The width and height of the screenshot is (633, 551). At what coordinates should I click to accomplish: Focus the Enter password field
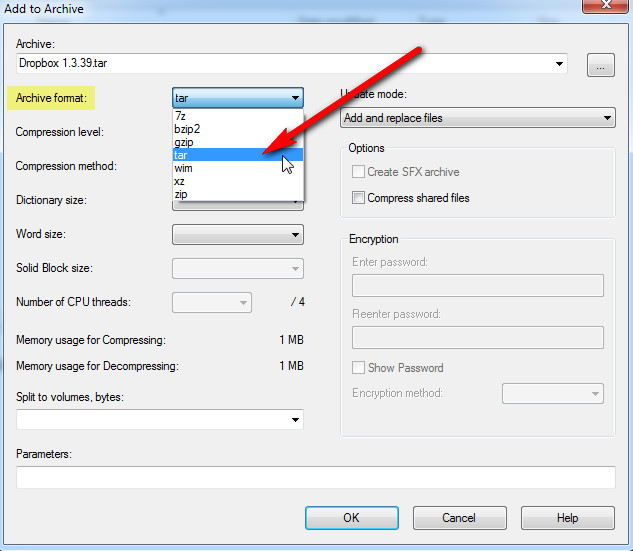[478, 285]
